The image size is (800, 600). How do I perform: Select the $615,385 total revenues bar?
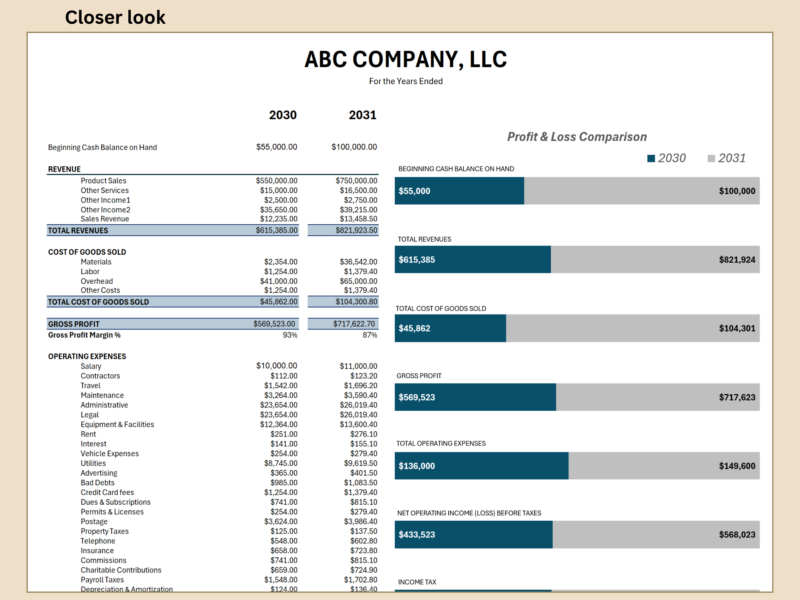472,260
